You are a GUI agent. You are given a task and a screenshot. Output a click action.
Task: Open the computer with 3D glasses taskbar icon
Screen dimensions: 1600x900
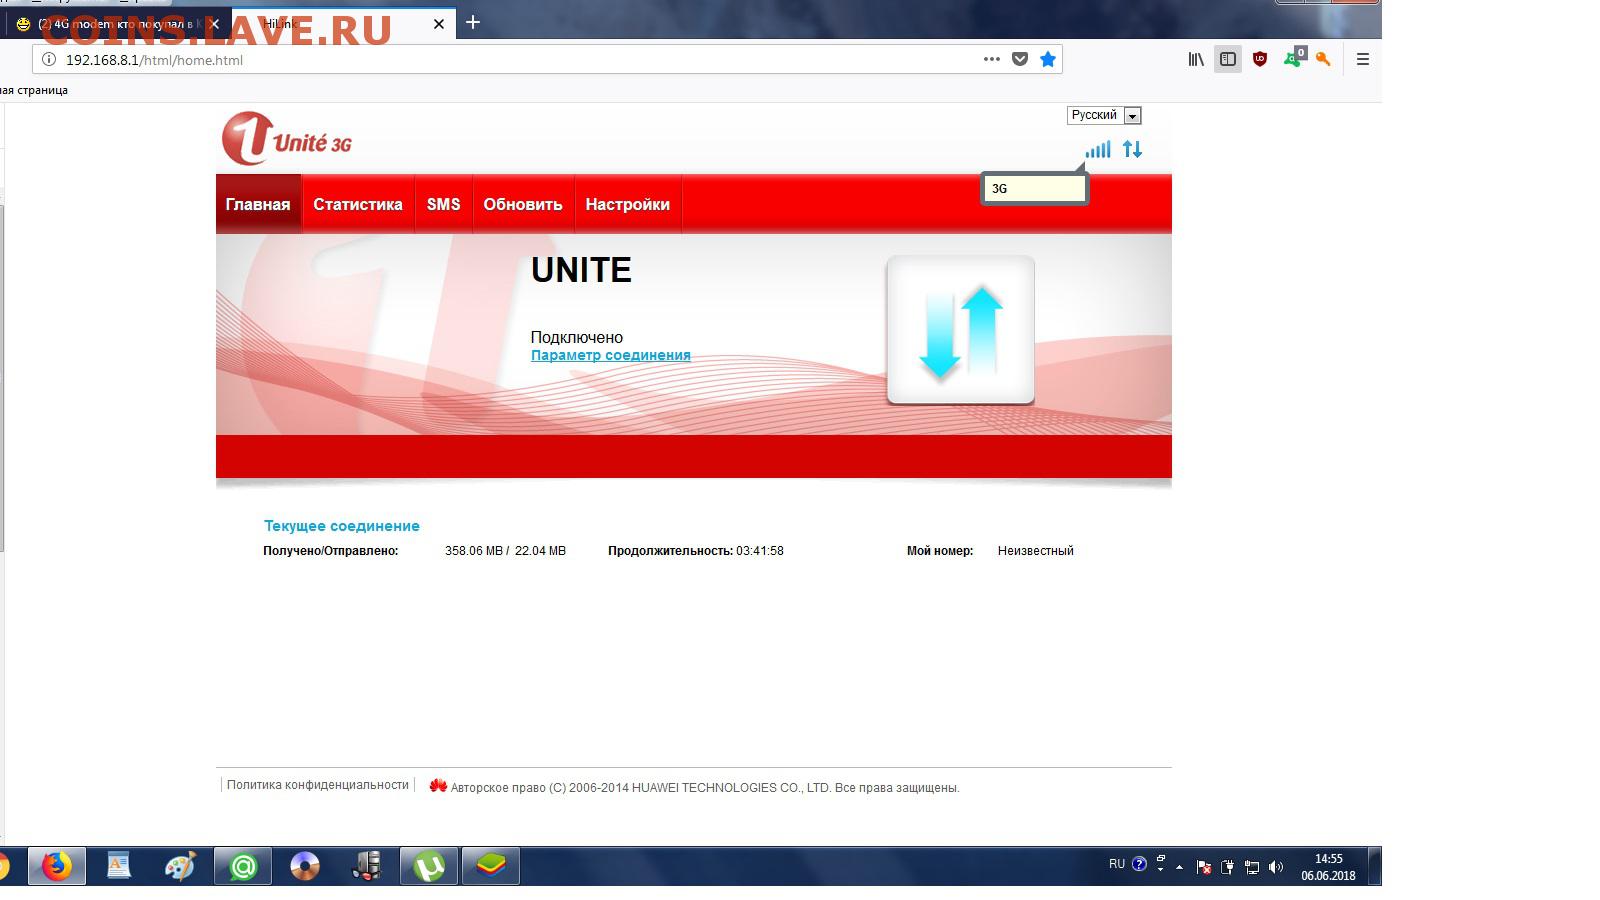click(x=367, y=866)
